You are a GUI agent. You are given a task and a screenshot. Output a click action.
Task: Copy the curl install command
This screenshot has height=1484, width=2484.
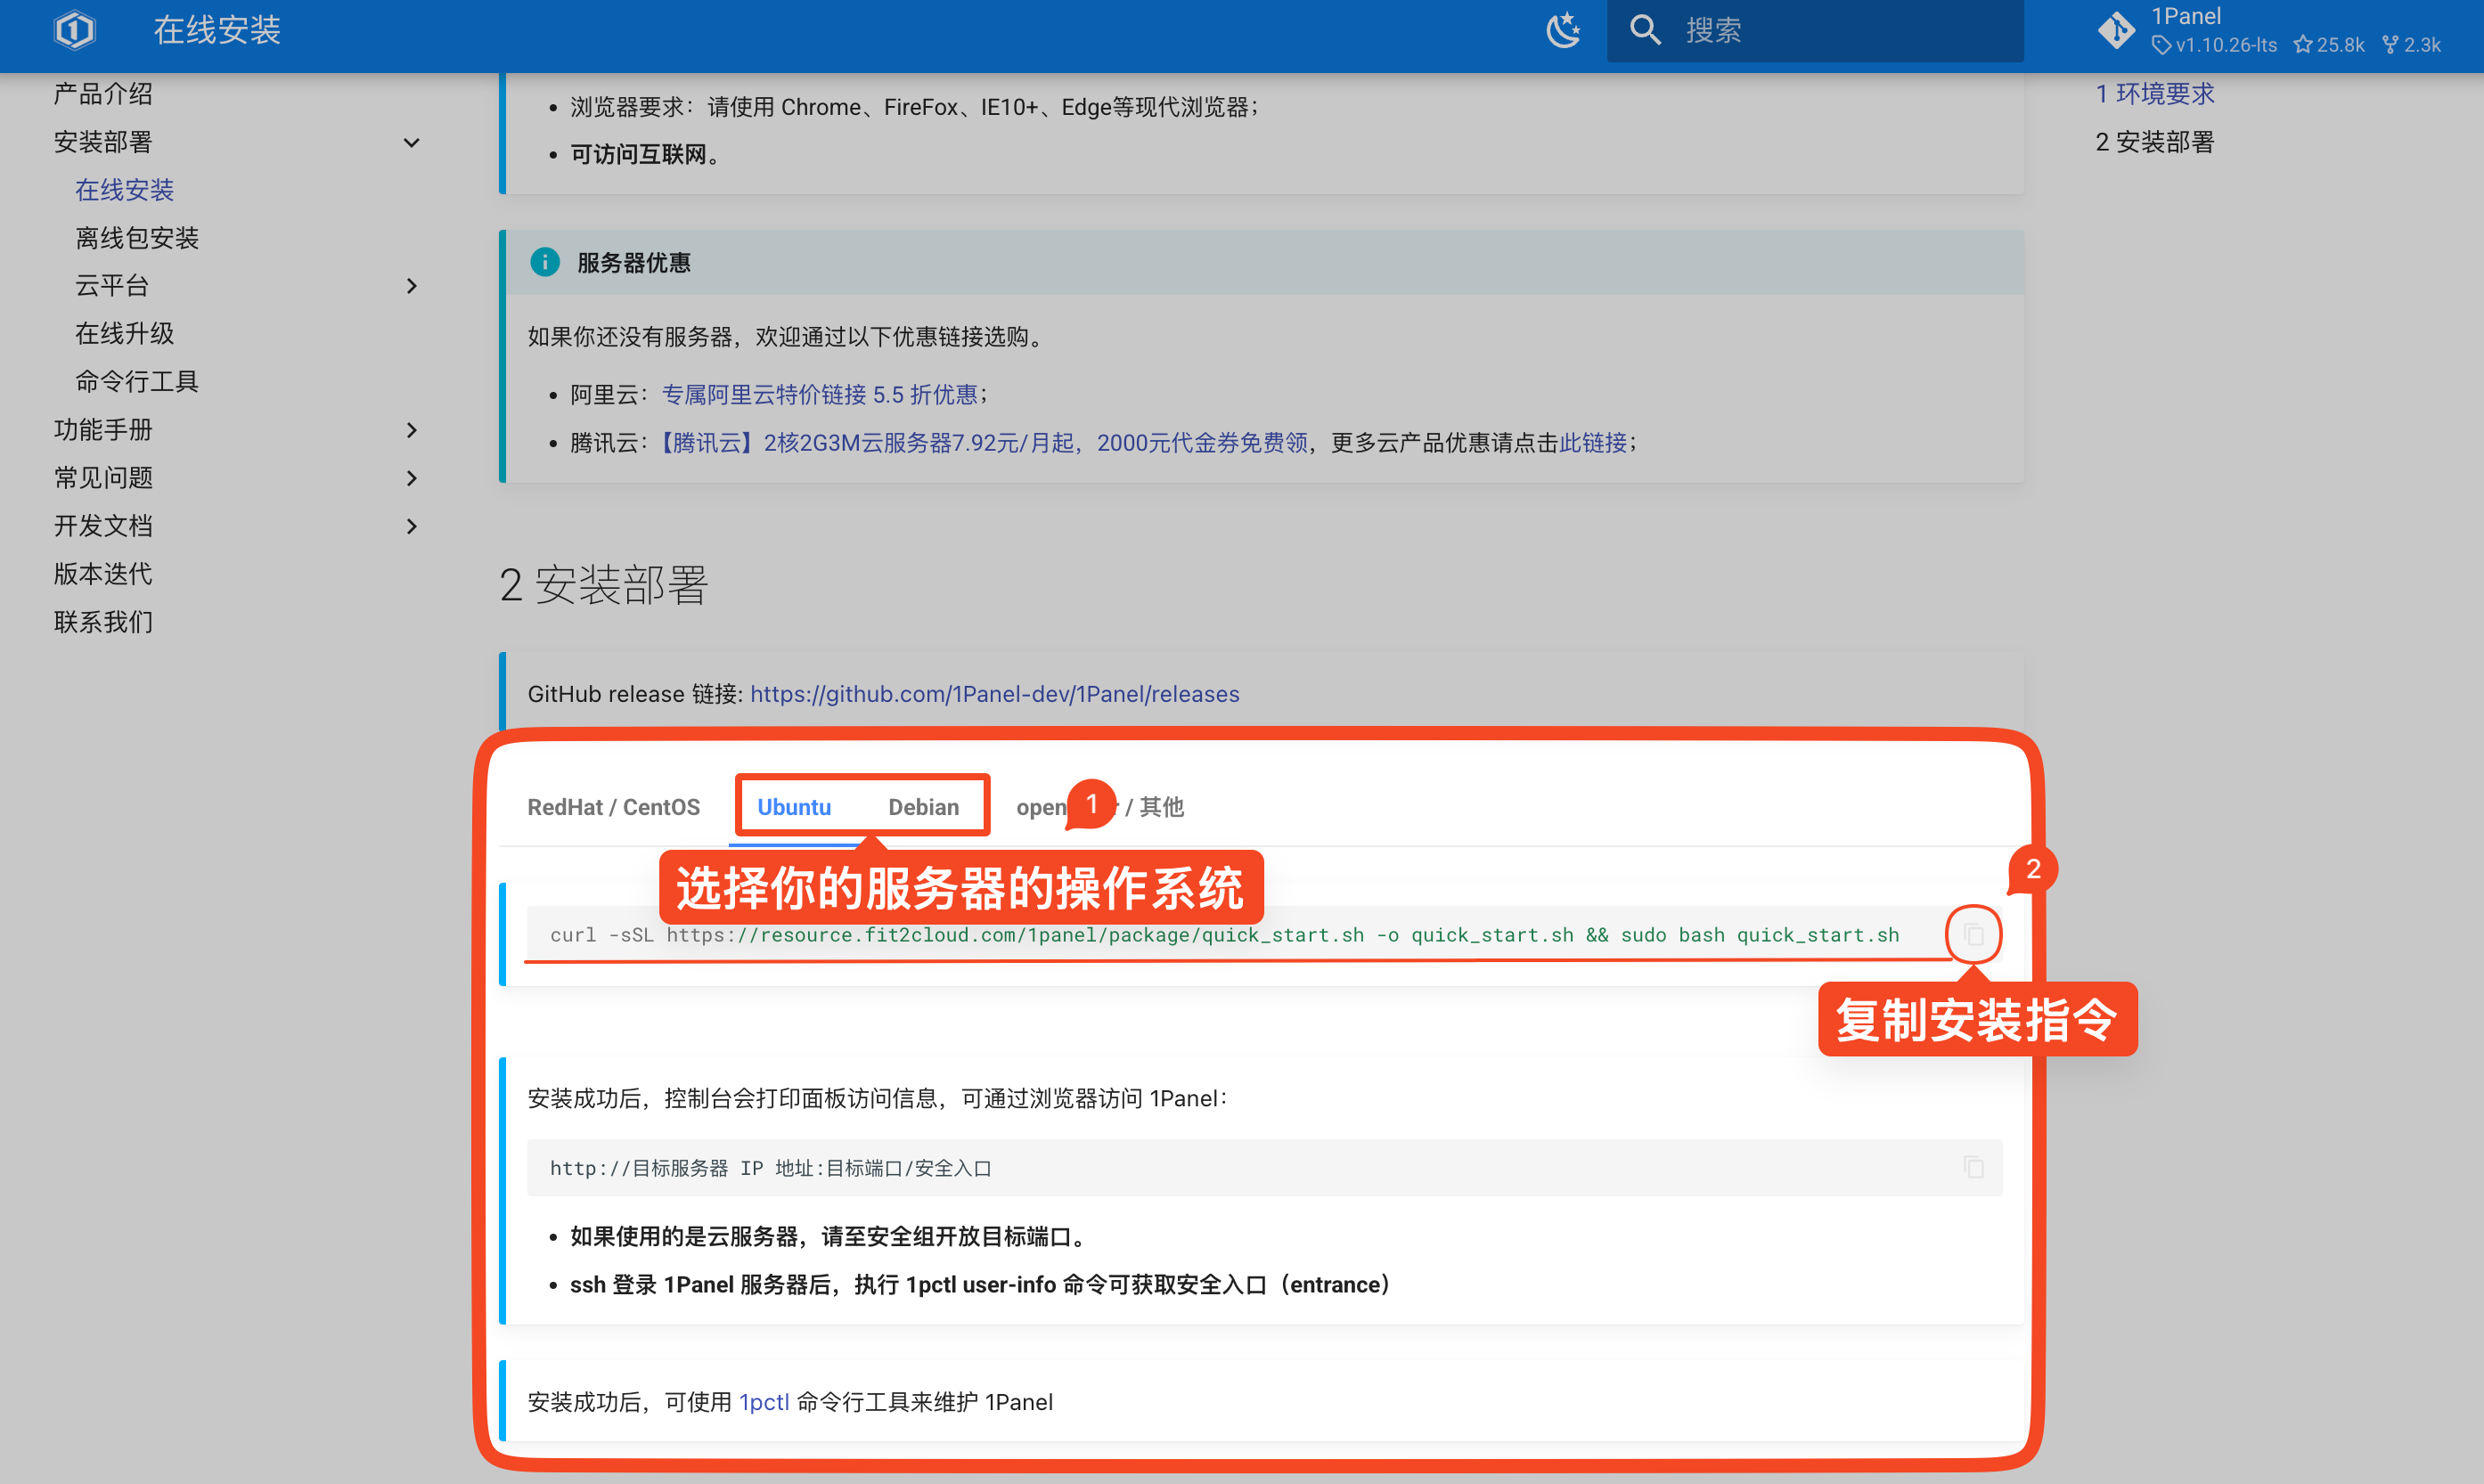click(1973, 934)
